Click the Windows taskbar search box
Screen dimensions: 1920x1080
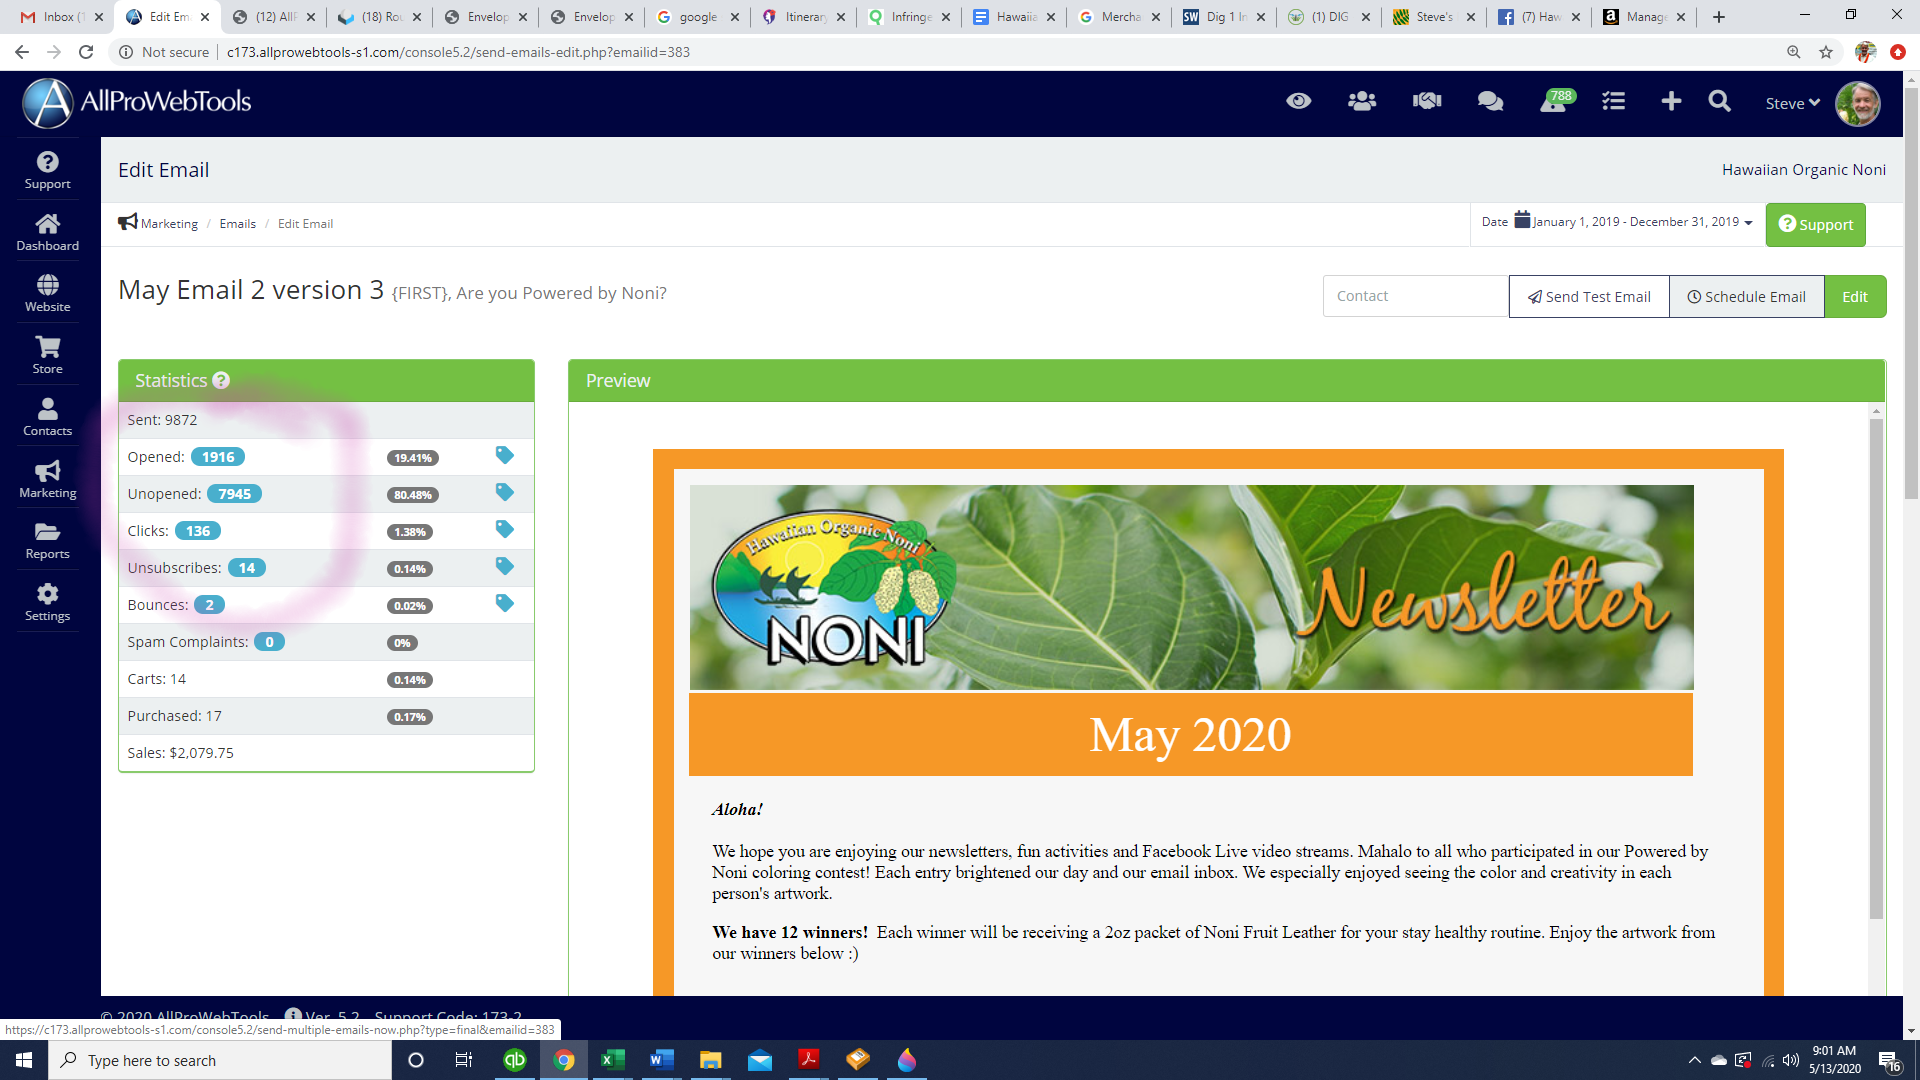pyautogui.click(x=220, y=1060)
